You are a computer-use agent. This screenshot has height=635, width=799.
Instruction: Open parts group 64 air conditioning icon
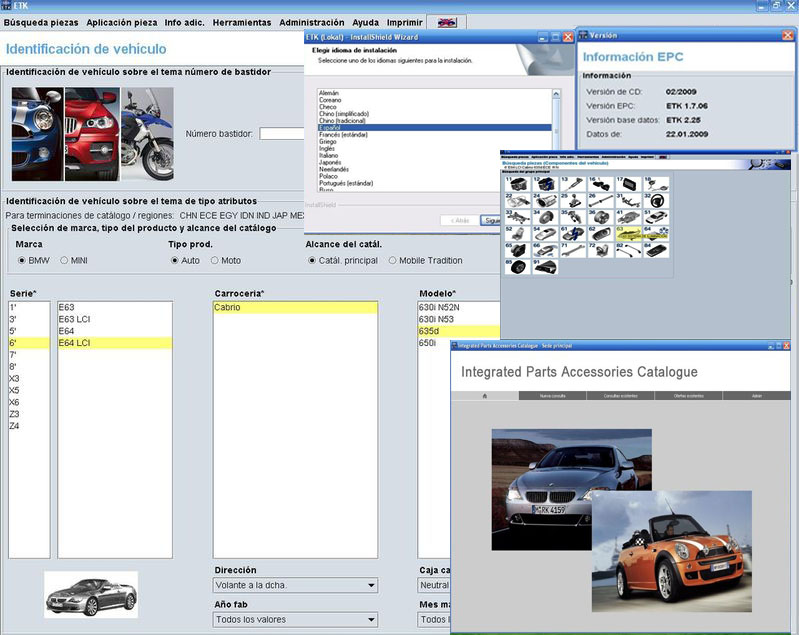(656, 234)
